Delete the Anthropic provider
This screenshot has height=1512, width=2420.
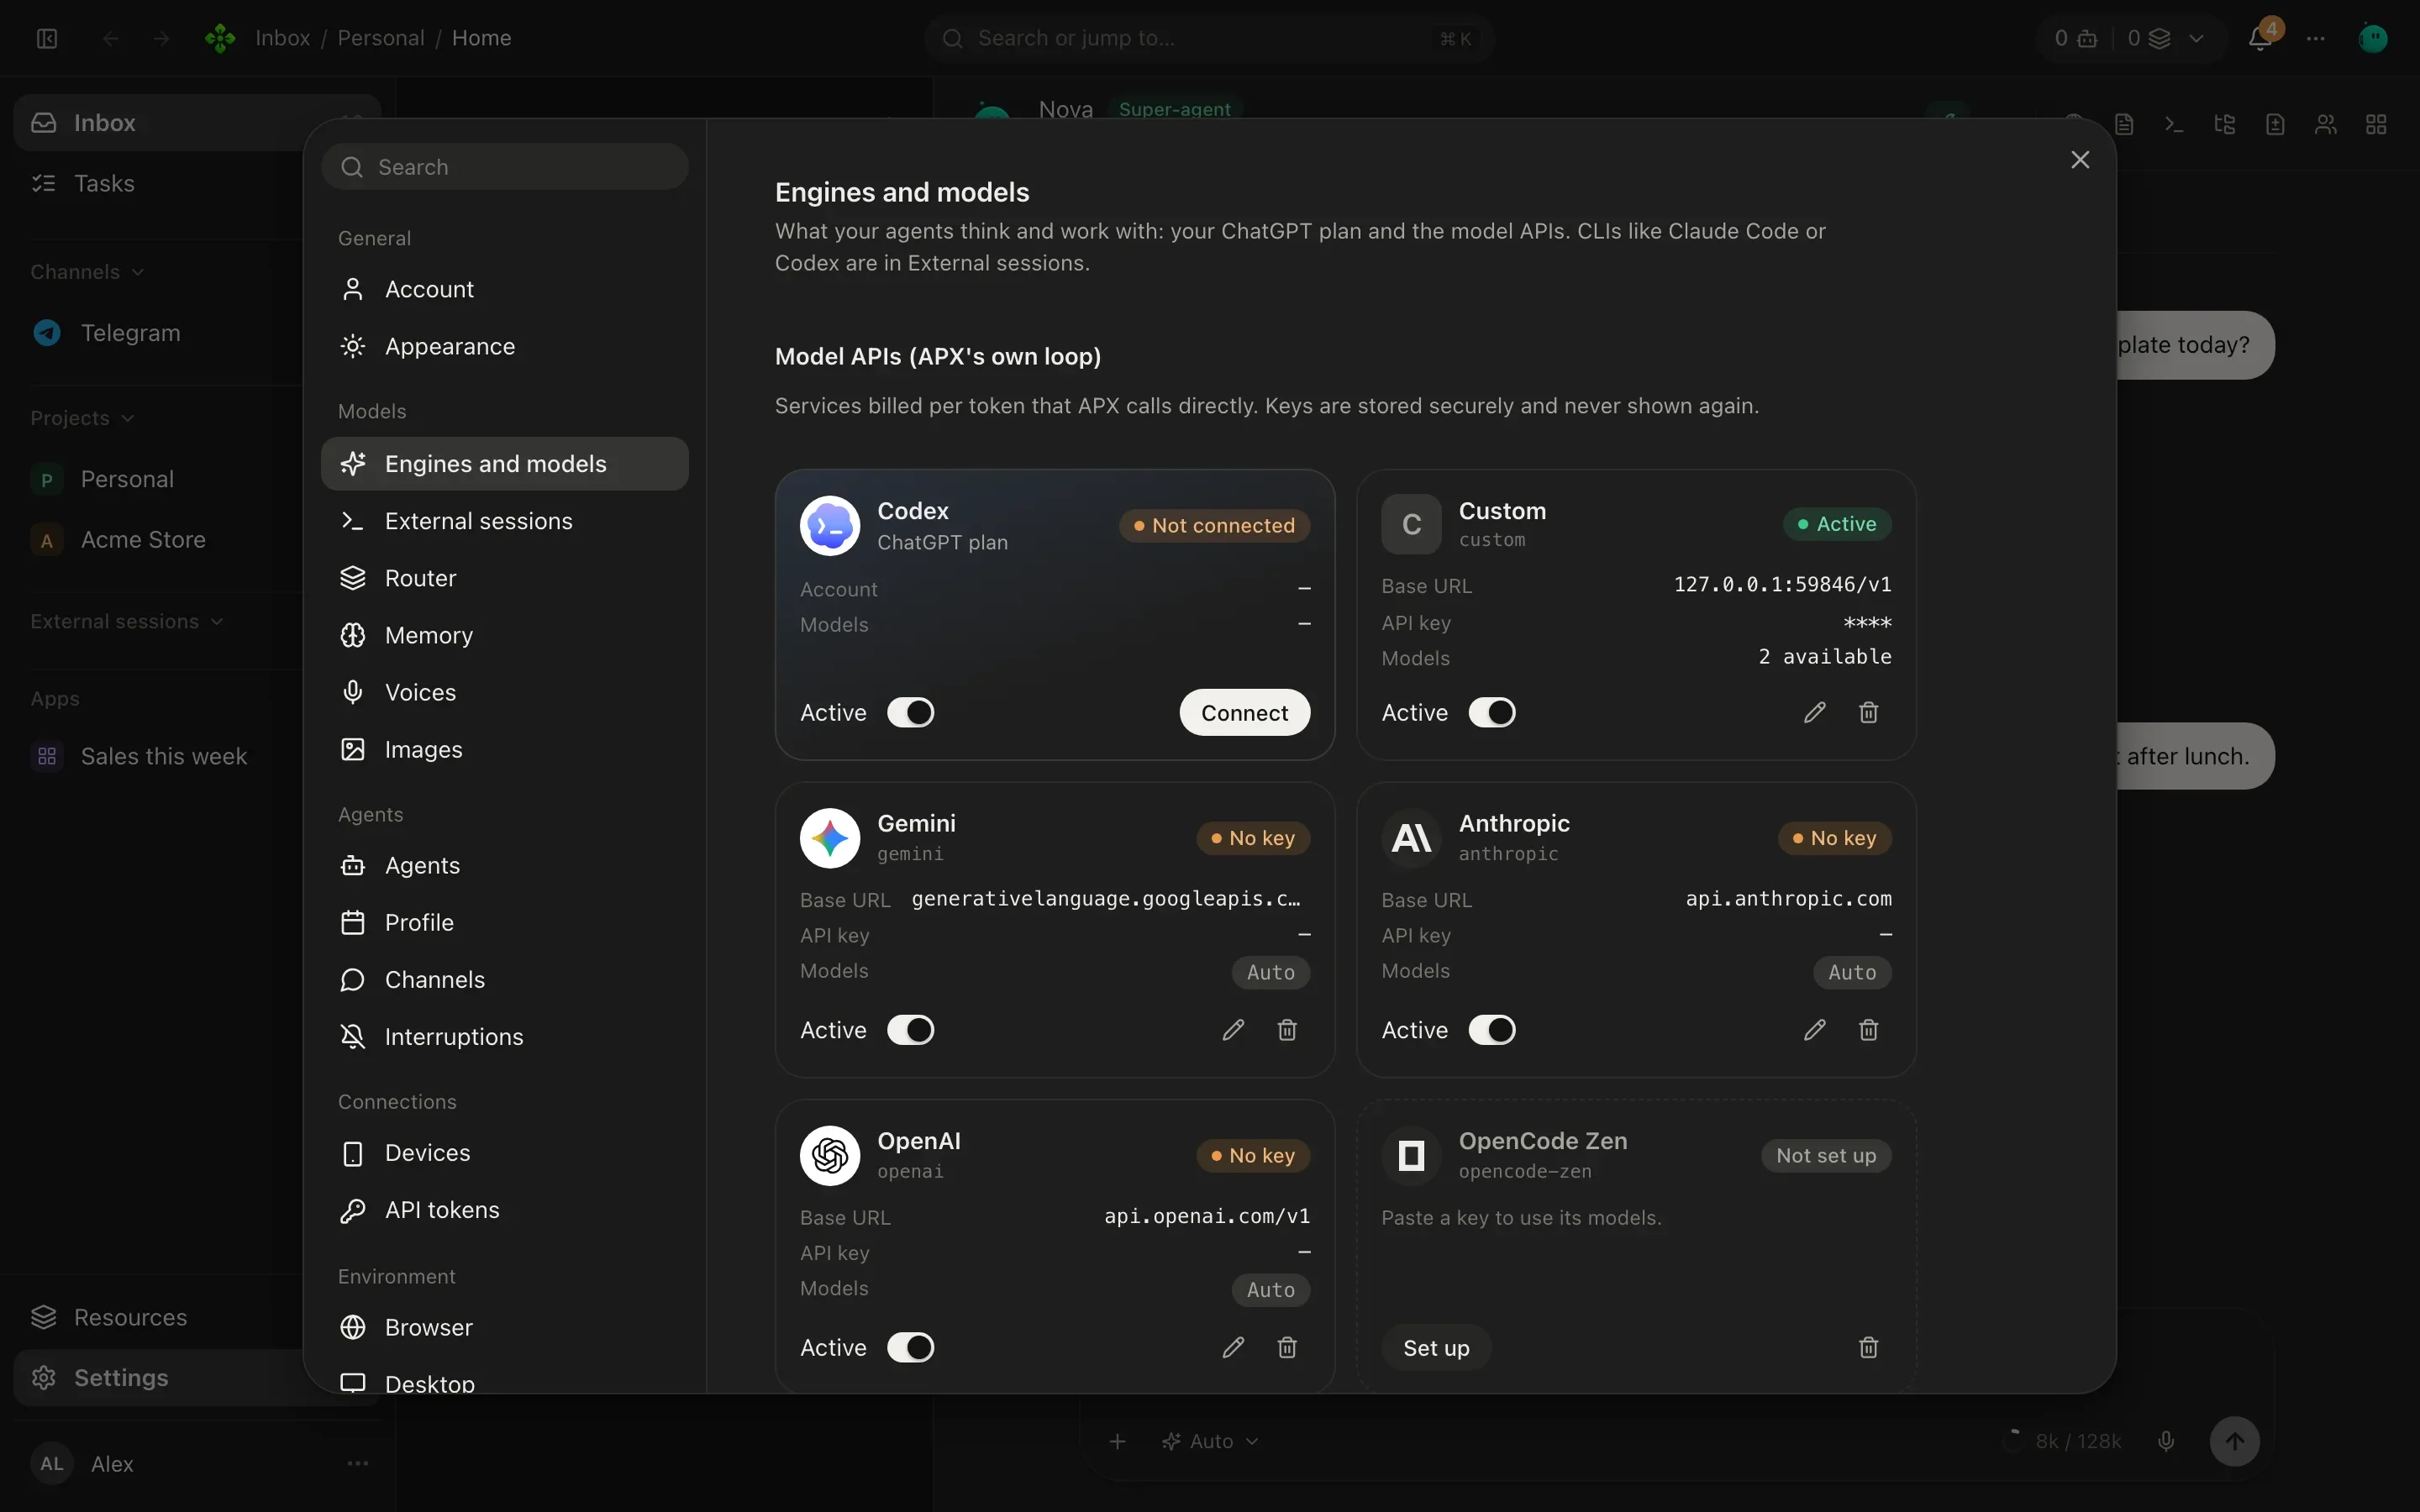pyautogui.click(x=1868, y=1029)
